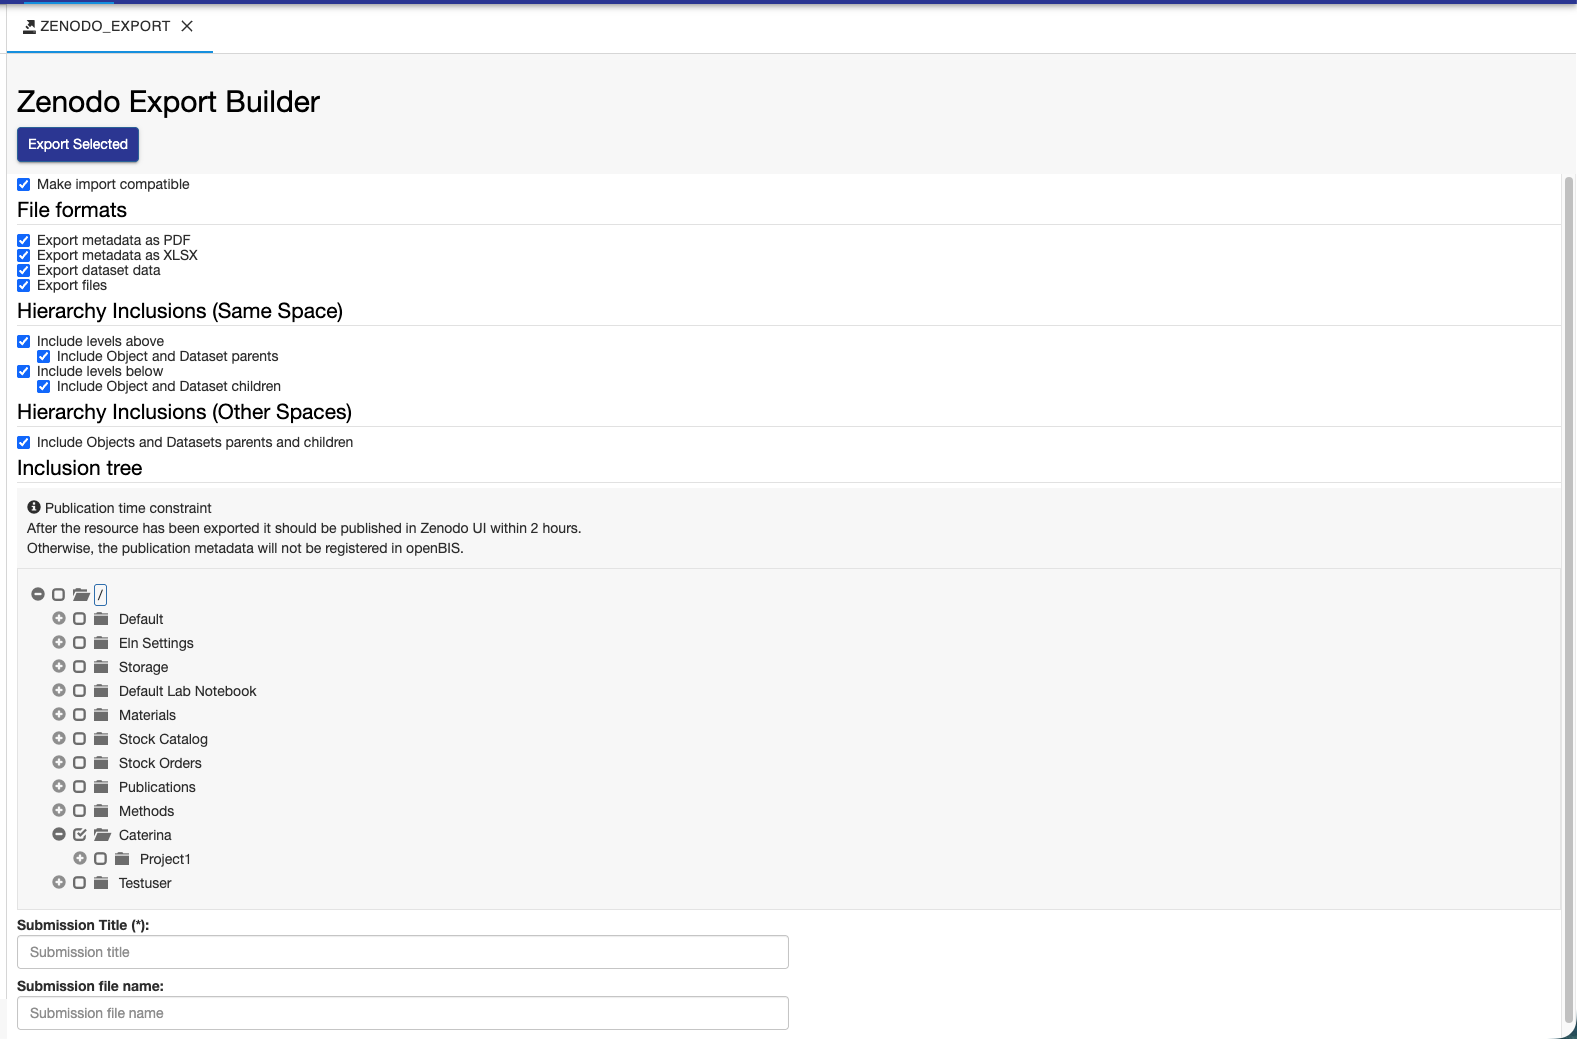Expand the Default tree node
This screenshot has width=1577, height=1039.
[59, 618]
